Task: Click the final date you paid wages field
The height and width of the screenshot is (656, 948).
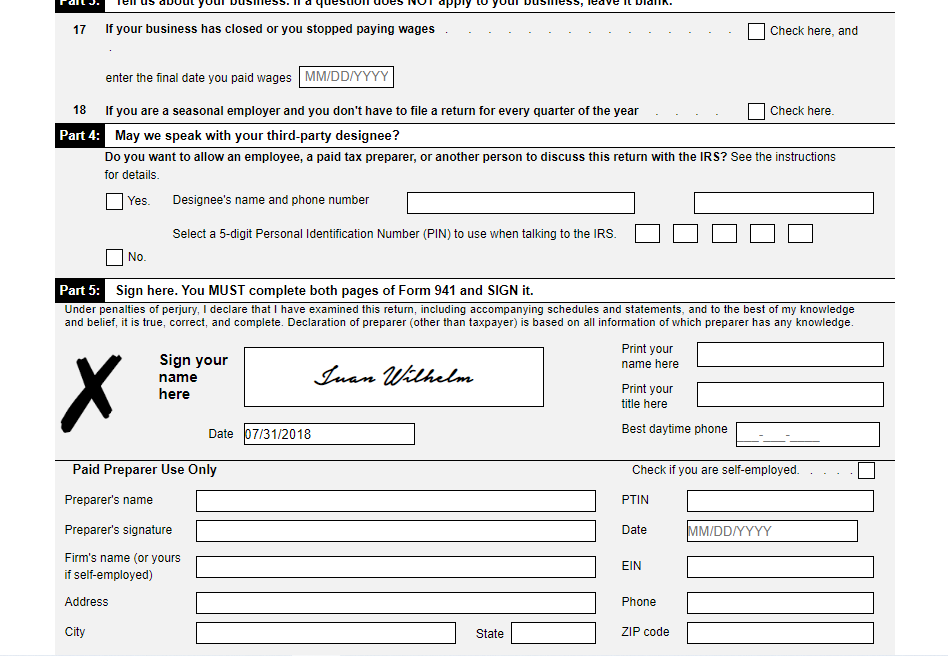Action: (345, 76)
